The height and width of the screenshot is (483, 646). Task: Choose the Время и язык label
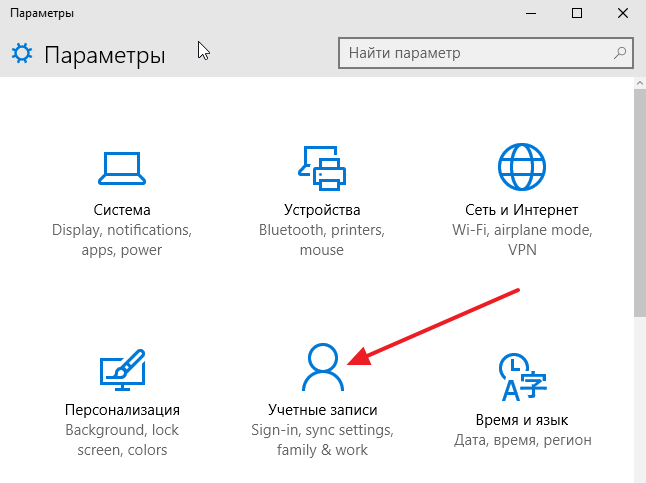521,420
